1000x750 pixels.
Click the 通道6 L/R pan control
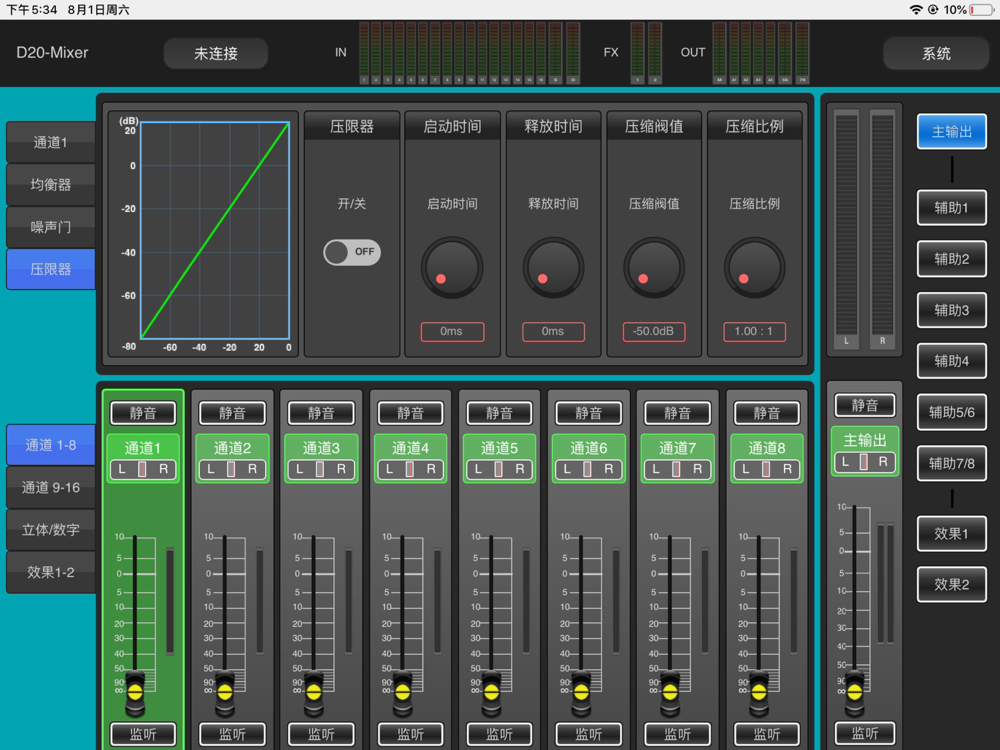588,469
